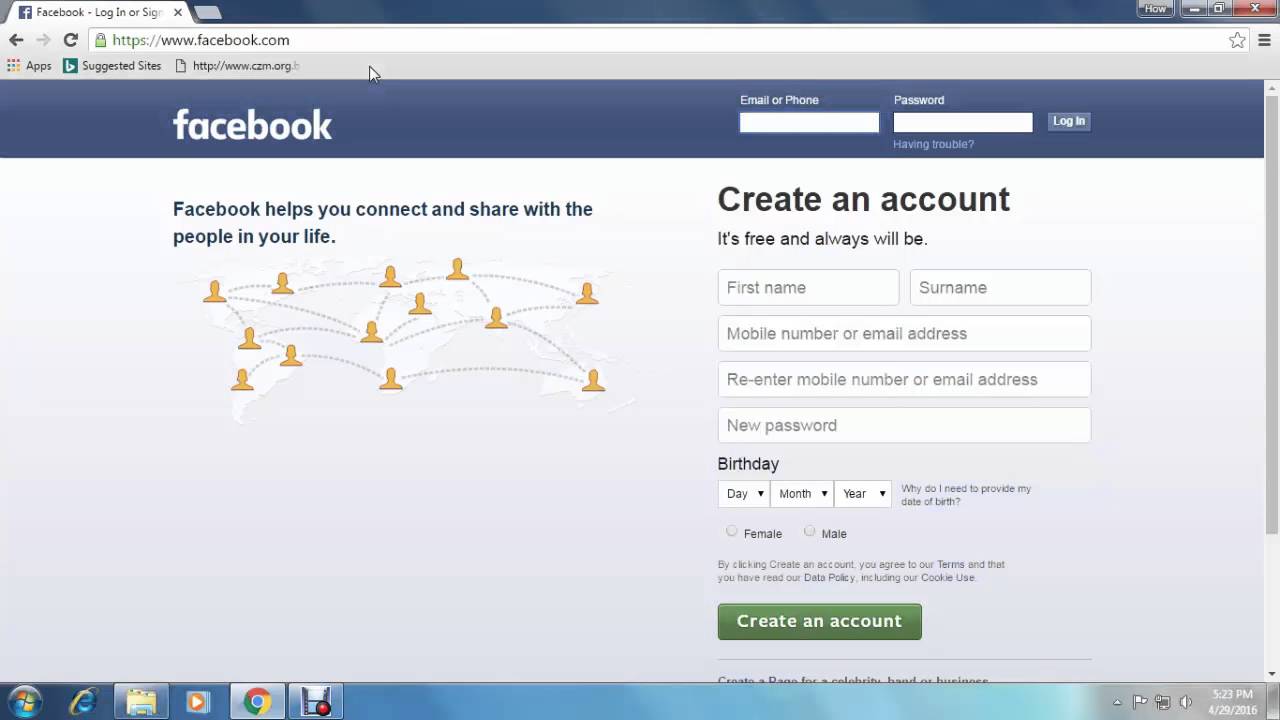Click the First name field
1280x720 pixels.
pos(808,287)
